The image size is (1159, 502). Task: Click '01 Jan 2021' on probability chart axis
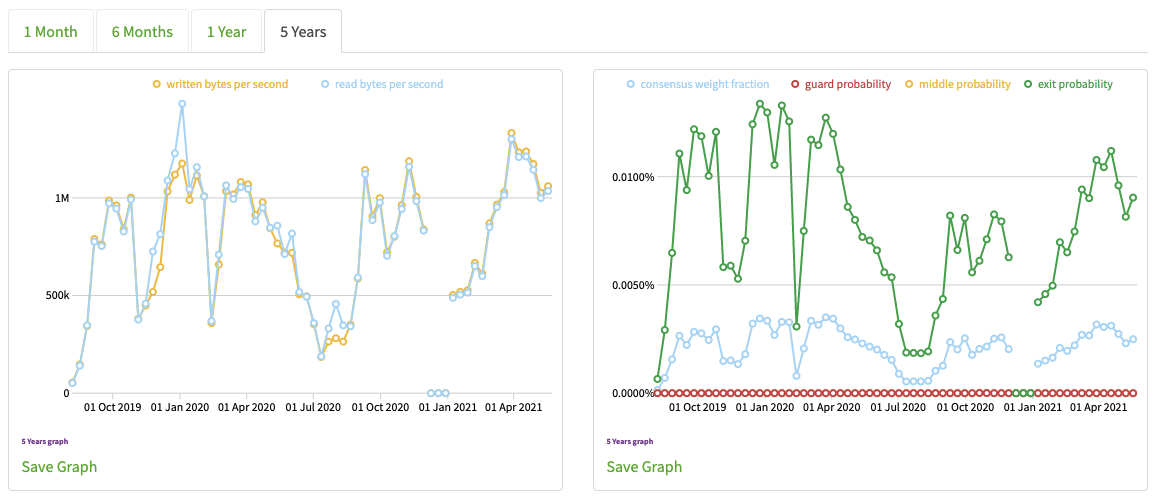click(x=1032, y=407)
